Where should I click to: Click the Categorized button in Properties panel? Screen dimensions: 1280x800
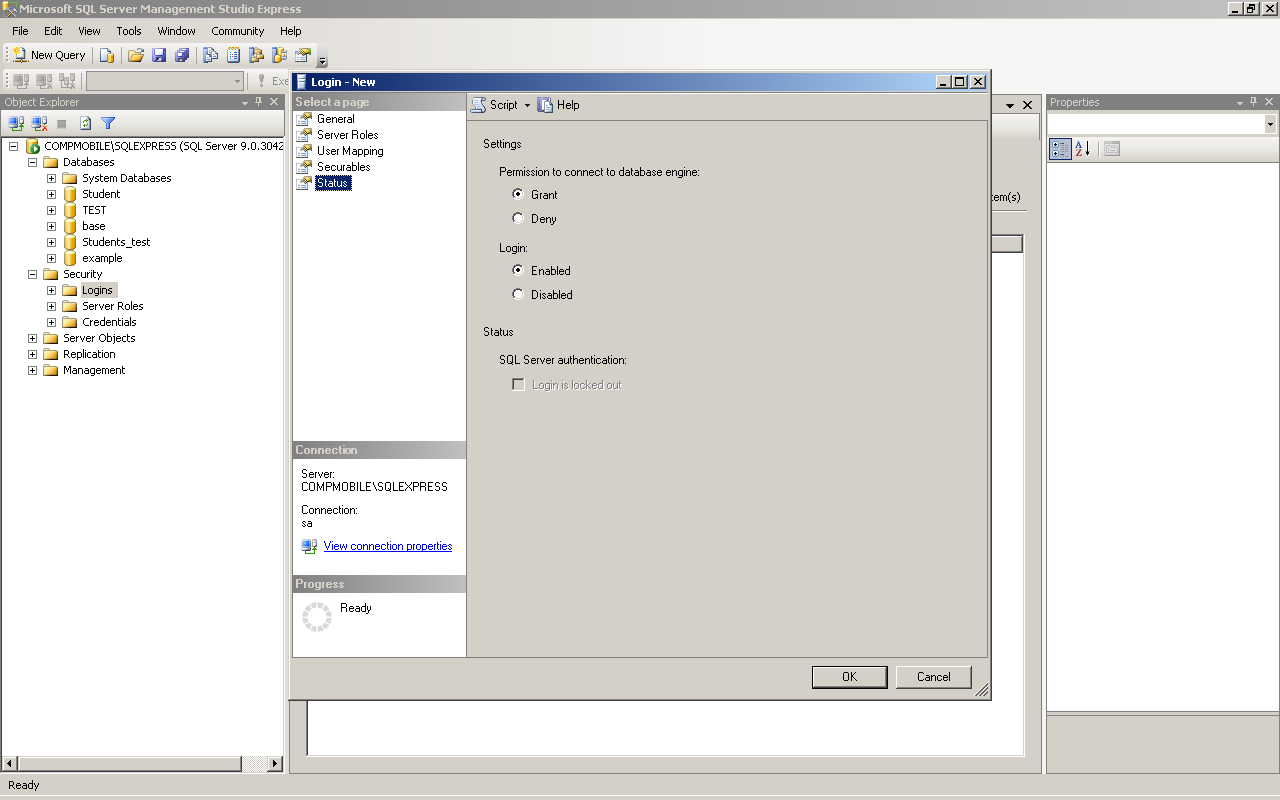click(x=1060, y=149)
